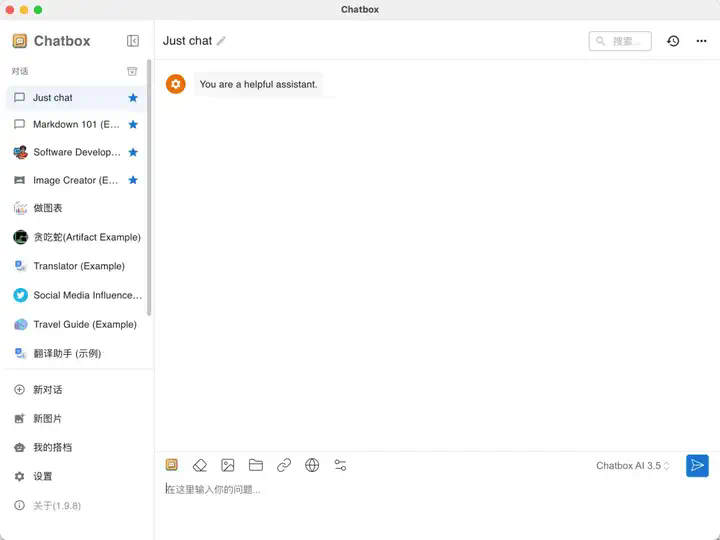Unstar the Markdown 101 conversation

pos(133,124)
